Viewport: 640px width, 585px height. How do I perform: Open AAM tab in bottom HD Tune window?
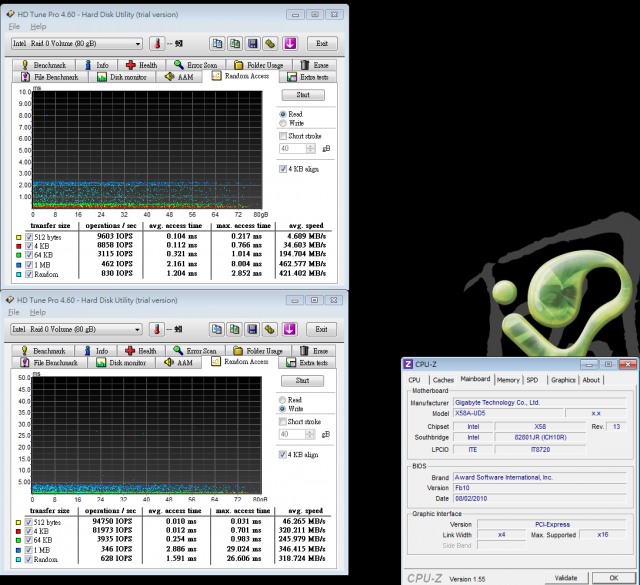click(x=179, y=363)
